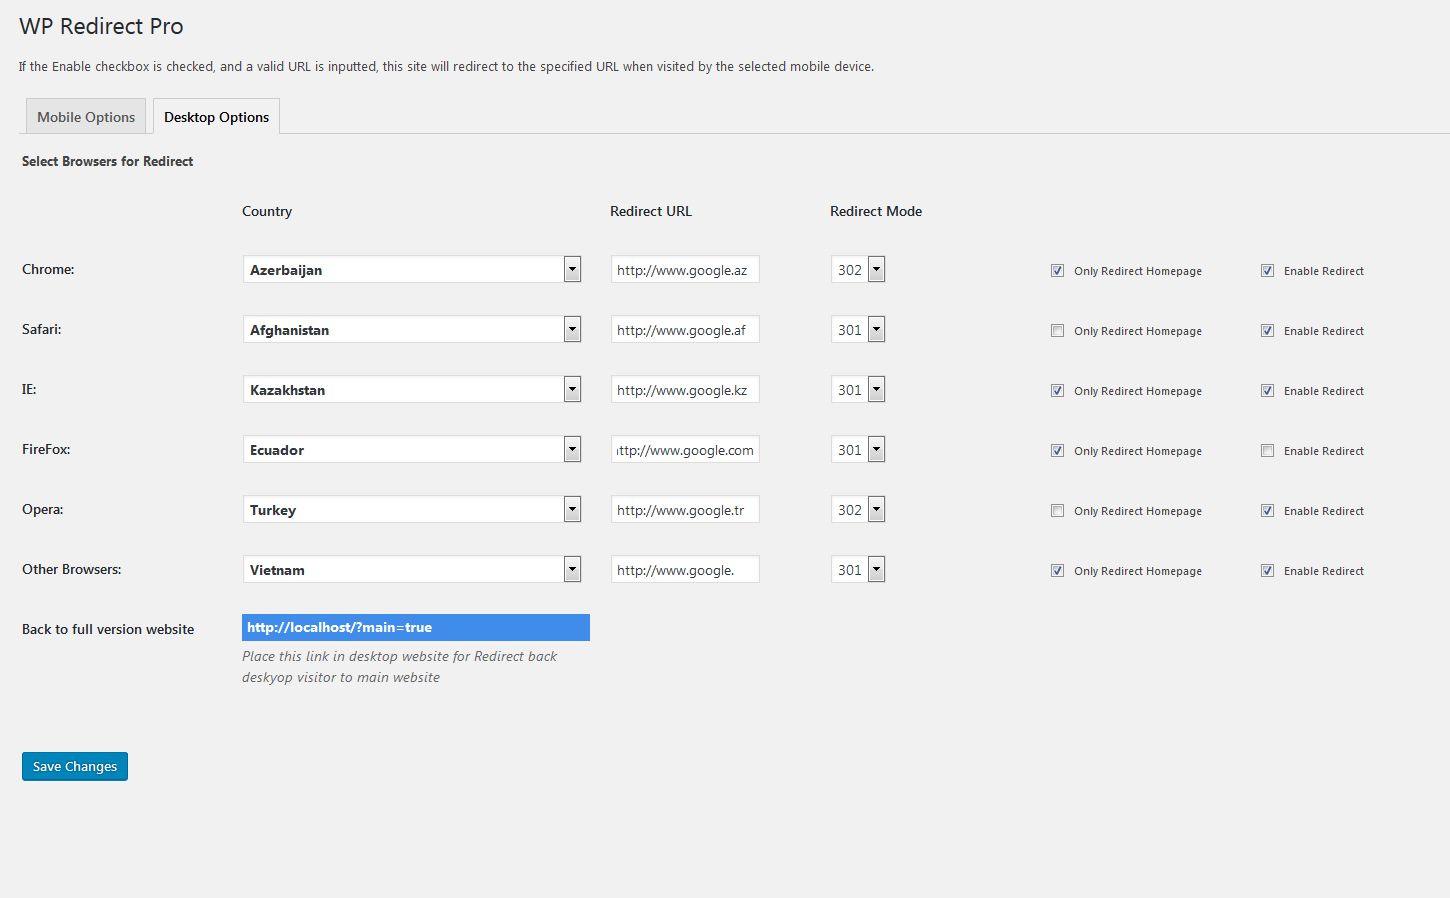Open the Other Browsers redirect mode dropdown
This screenshot has height=898, width=1450.
coord(858,570)
